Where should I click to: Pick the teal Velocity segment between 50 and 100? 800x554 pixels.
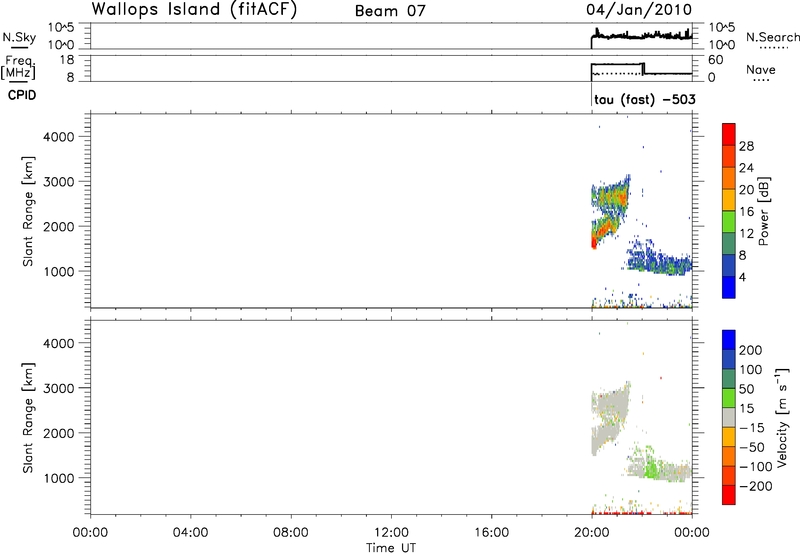tap(729, 379)
